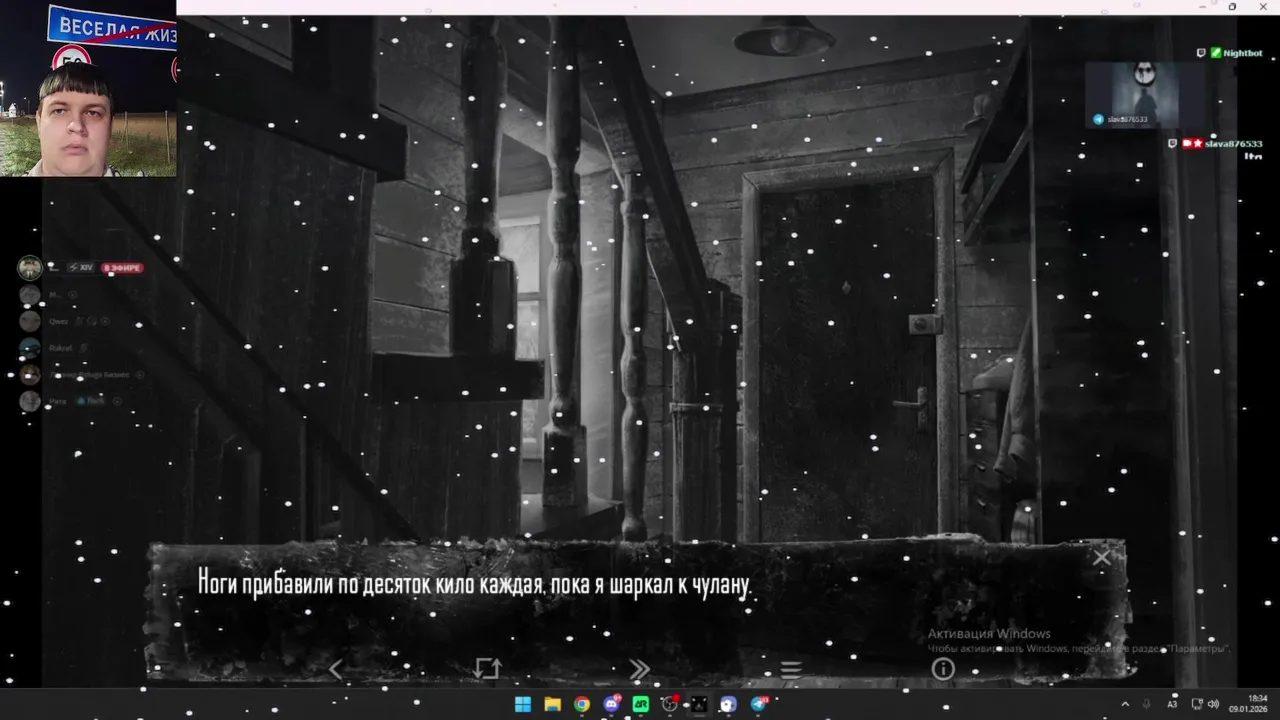The image size is (1280, 720).
Task: Click the XIV boost badge
Action: [x=81, y=268]
